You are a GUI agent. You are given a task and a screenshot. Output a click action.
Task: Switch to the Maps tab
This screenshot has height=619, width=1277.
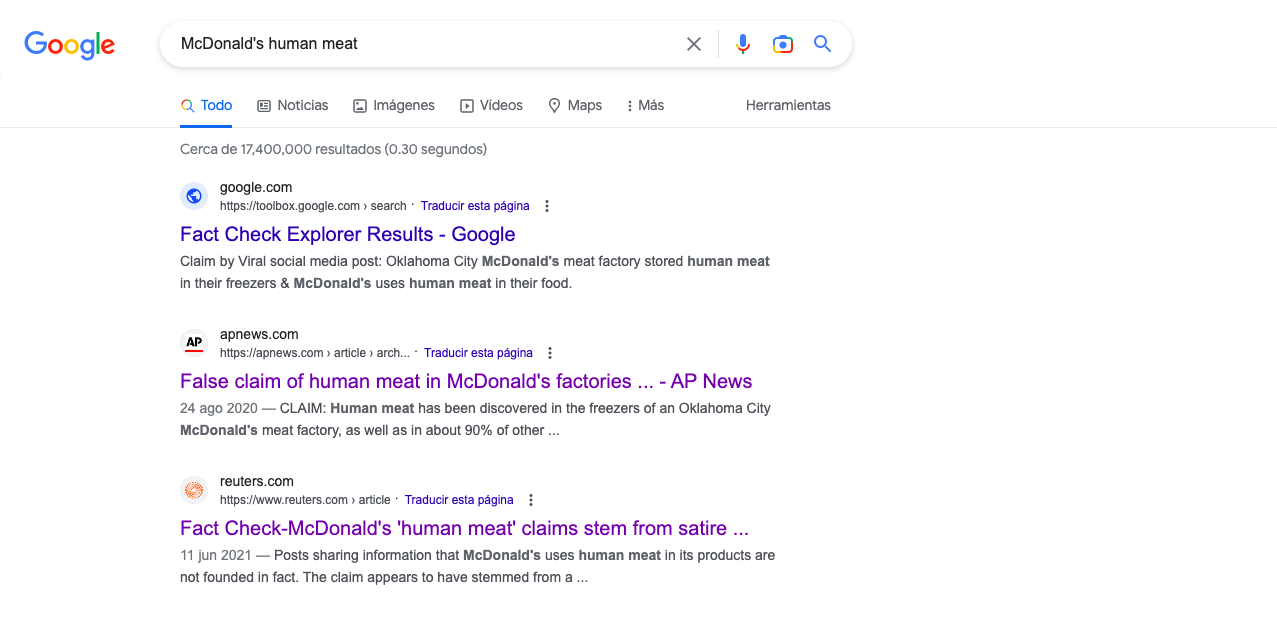(575, 105)
